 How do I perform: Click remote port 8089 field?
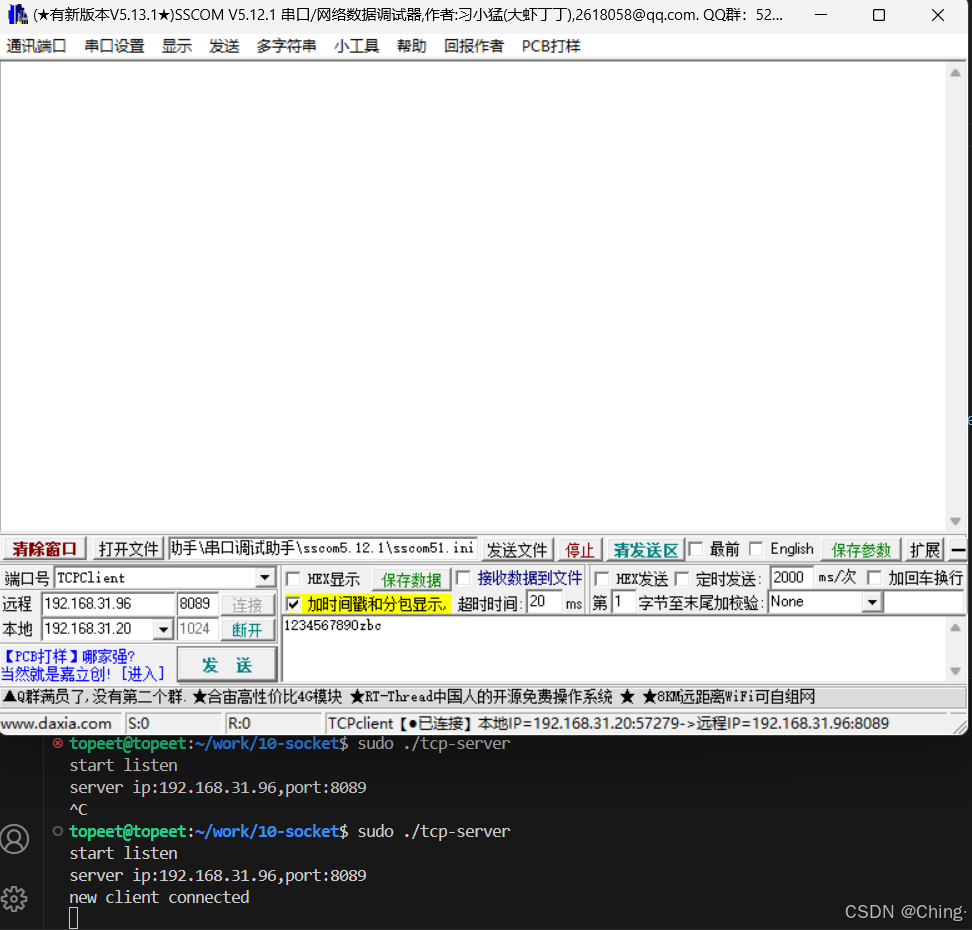pyautogui.click(x=197, y=604)
